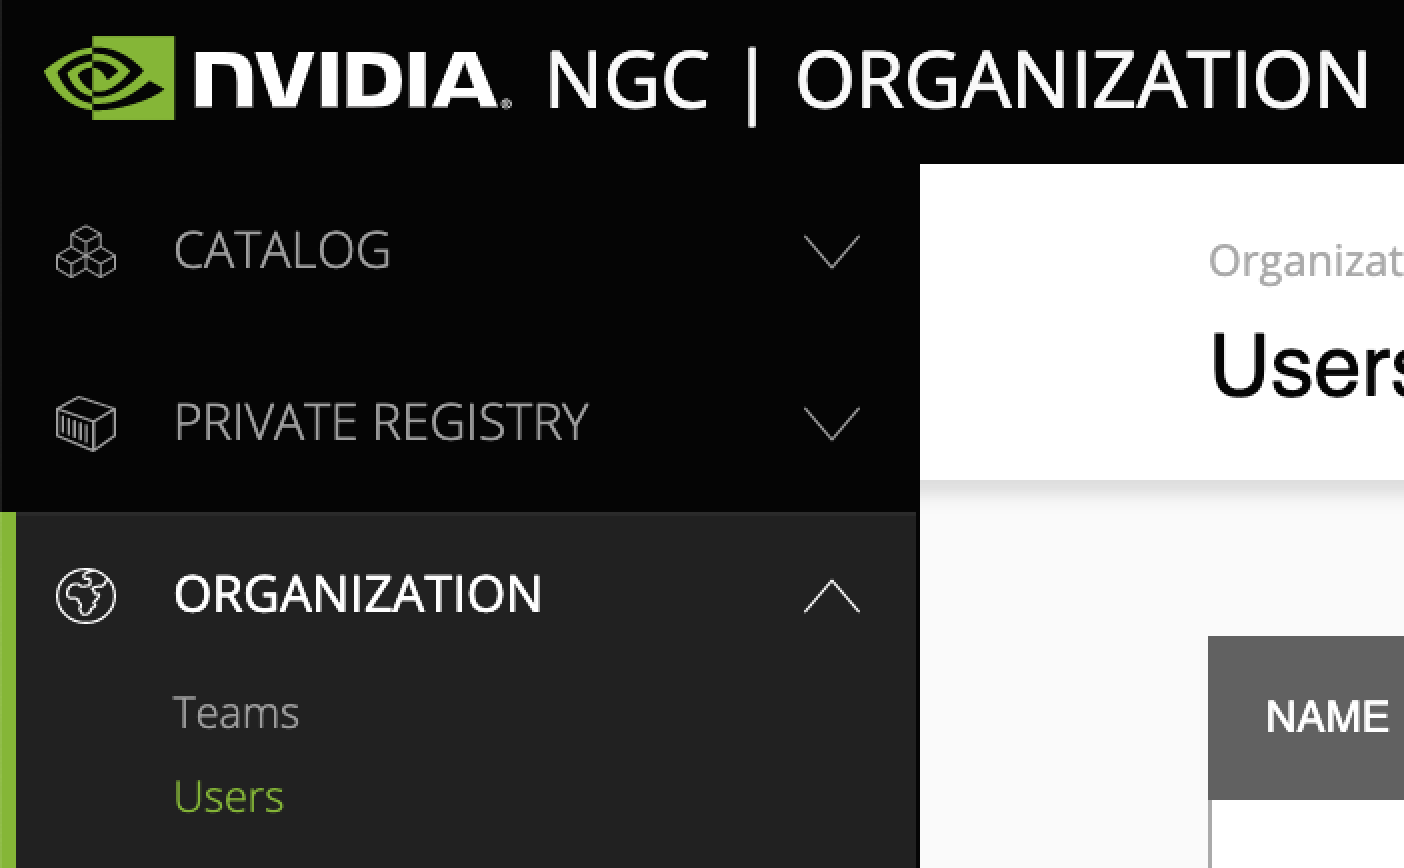Expand the Catalog dropdown chevron
The height and width of the screenshot is (868, 1404).
point(830,252)
